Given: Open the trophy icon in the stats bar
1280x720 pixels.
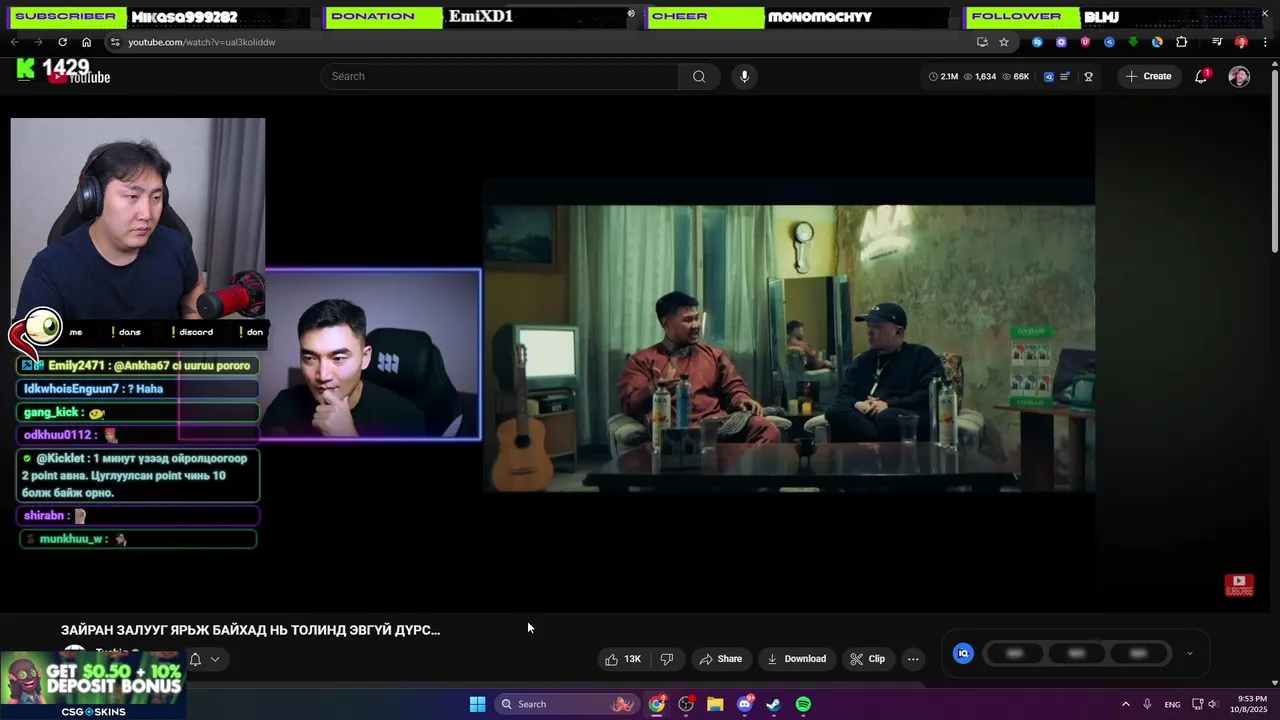Looking at the screenshot, I should [1089, 76].
